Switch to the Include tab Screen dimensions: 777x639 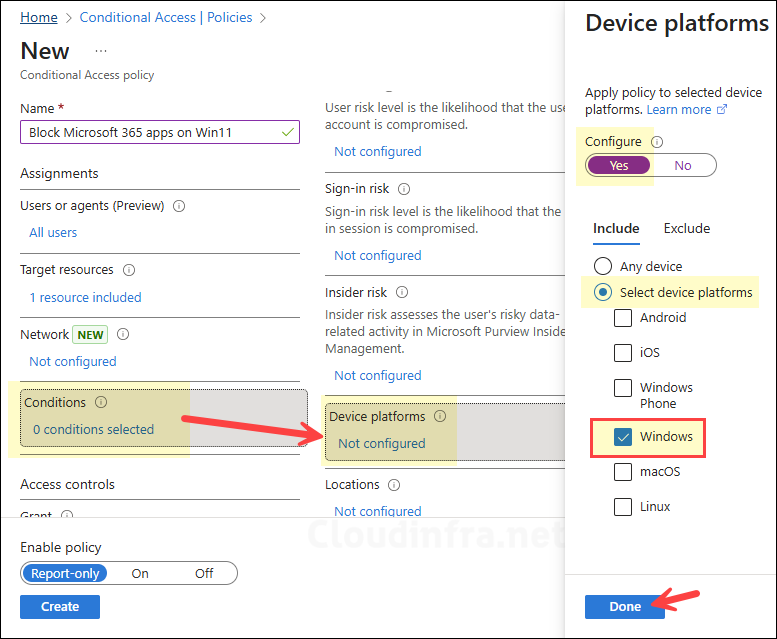point(616,228)
